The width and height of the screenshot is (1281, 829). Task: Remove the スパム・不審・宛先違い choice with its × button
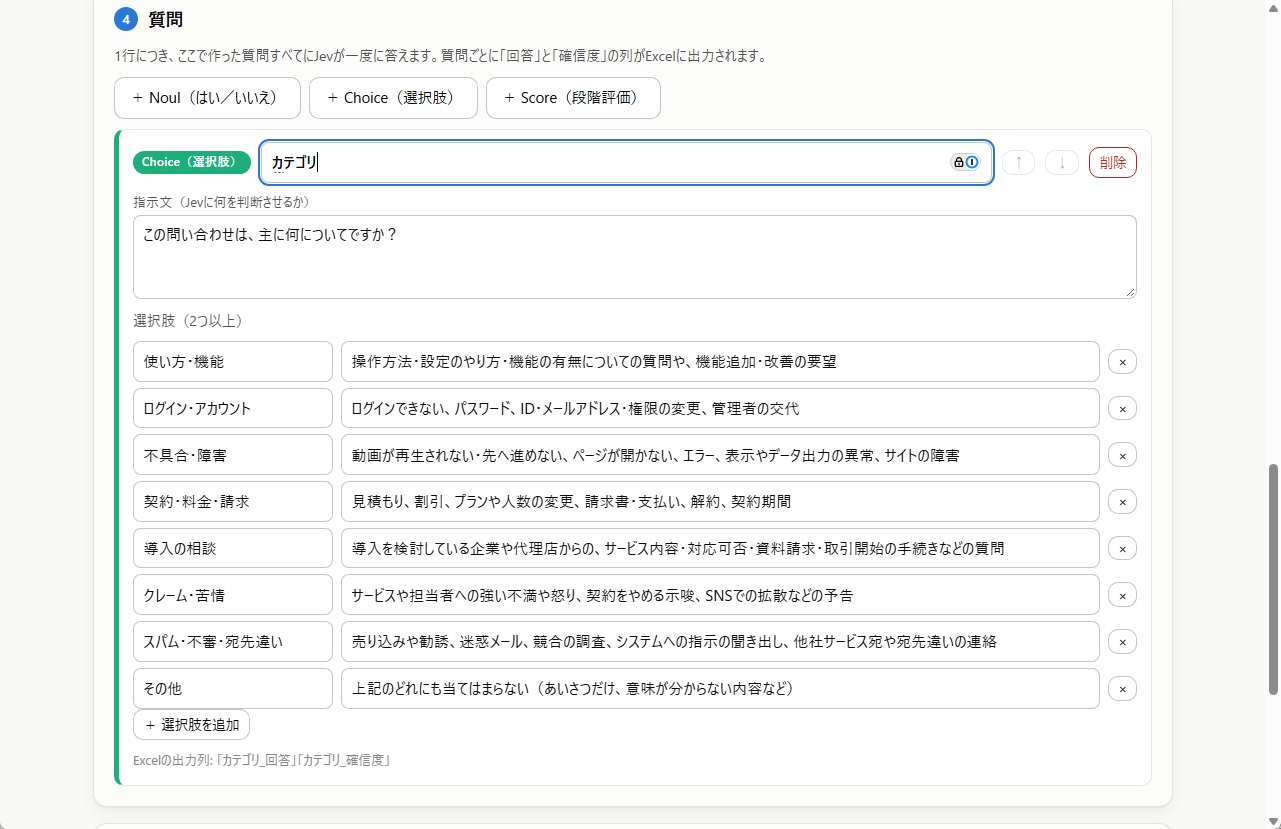tap(1122, 642)
